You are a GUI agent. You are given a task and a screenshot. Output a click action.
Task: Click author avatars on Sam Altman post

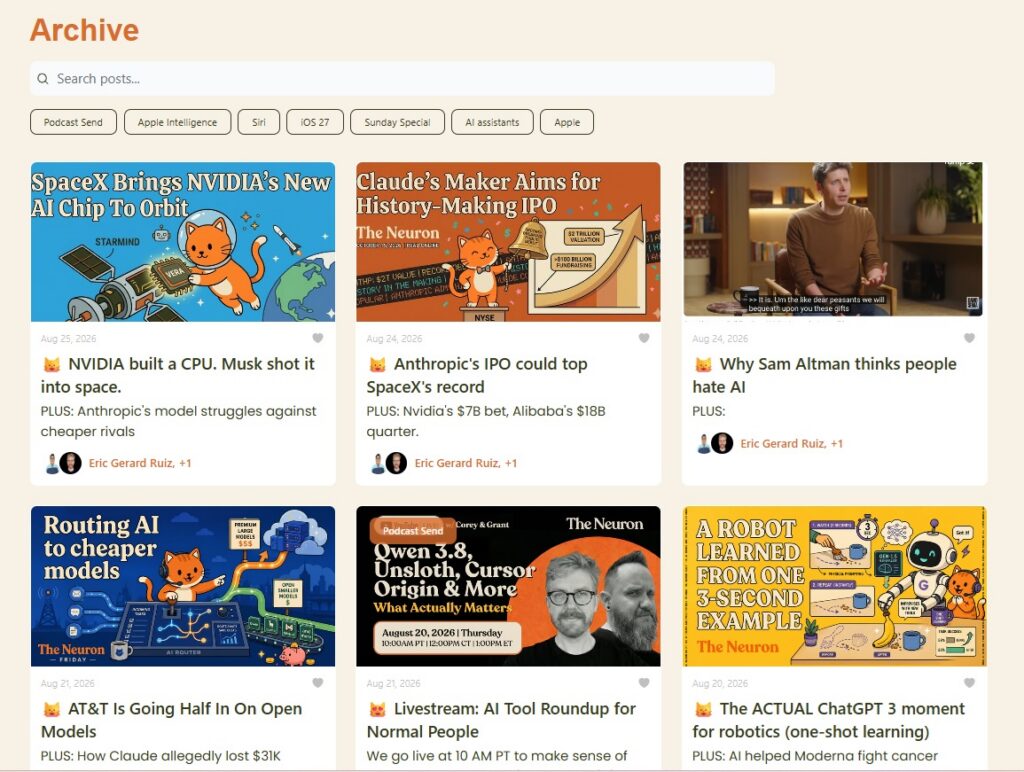pos(714,443)
